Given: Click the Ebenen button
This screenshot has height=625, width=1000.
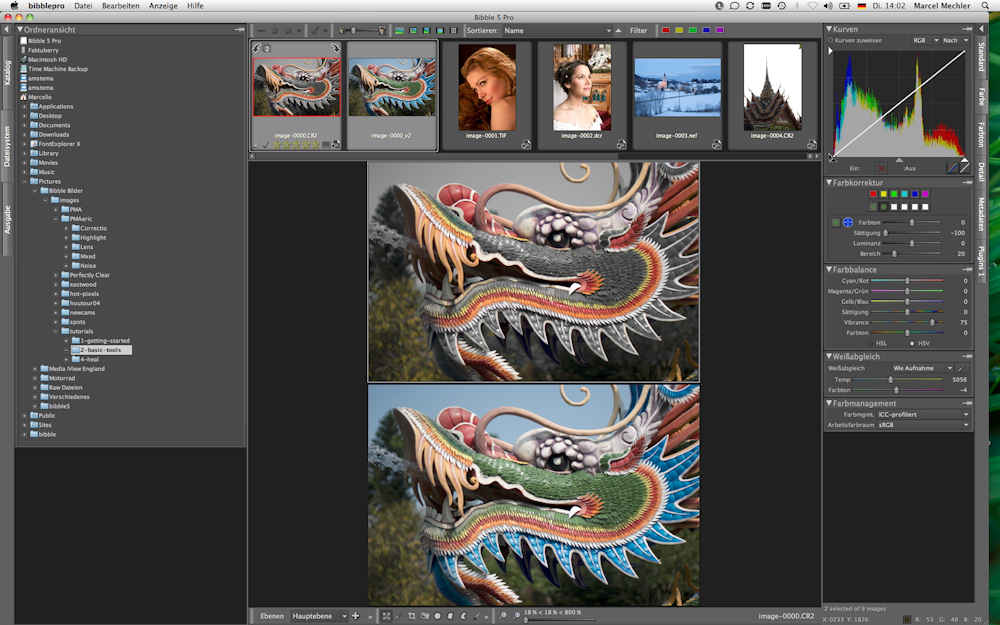Looking at the screenshot, I should [x=270, y=616].
